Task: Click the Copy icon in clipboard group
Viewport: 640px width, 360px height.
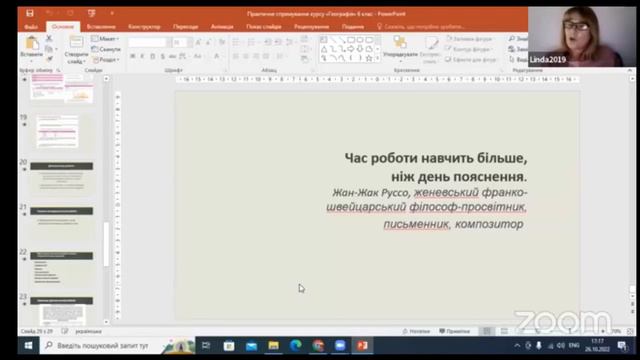Action: coord(49,49)
